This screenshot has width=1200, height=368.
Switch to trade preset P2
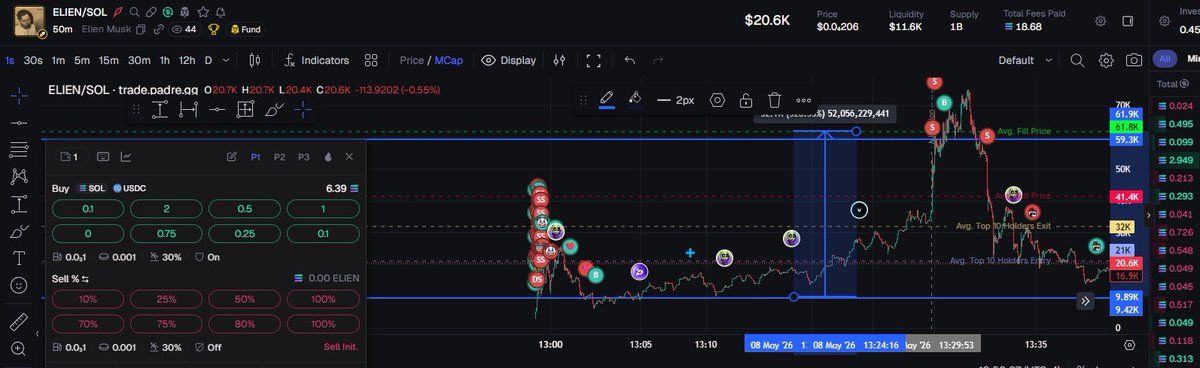pos(279,157)
